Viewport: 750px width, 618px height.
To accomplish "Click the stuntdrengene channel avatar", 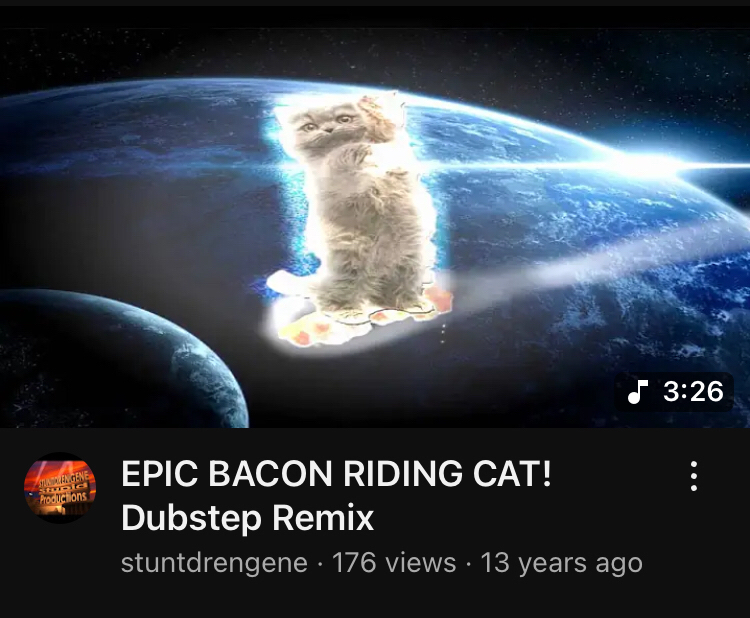I will [60, 488].
